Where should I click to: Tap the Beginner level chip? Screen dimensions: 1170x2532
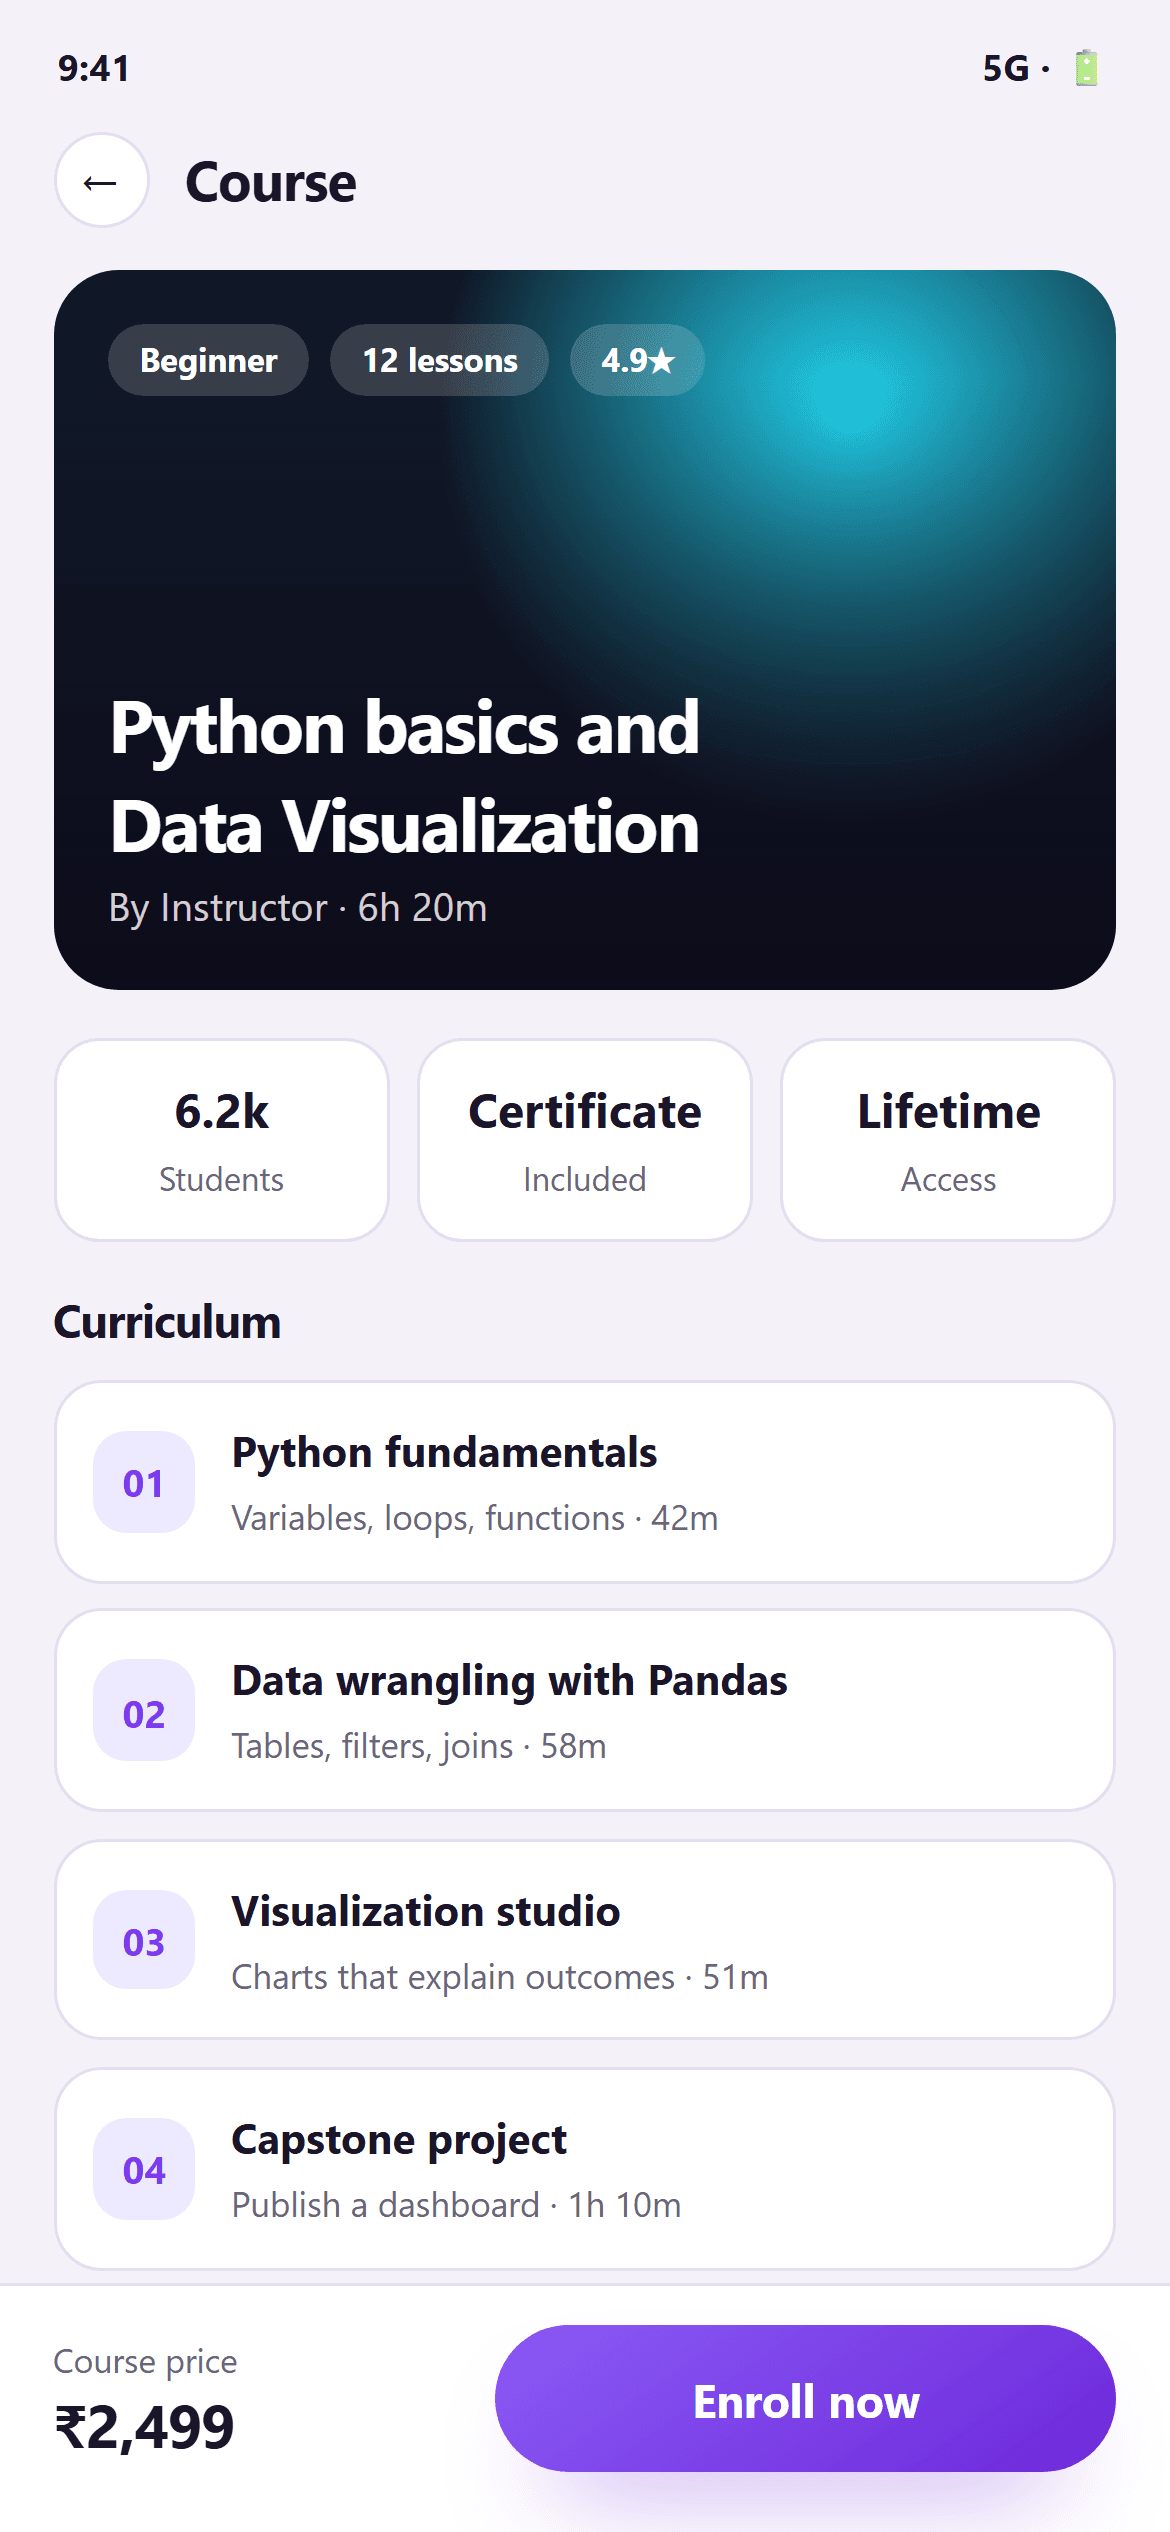(x=208, y=360)
